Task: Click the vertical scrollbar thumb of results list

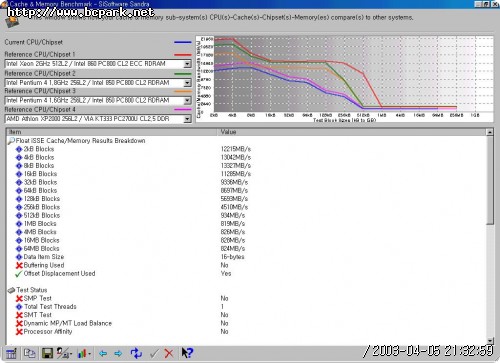Action: click(490, 180)
